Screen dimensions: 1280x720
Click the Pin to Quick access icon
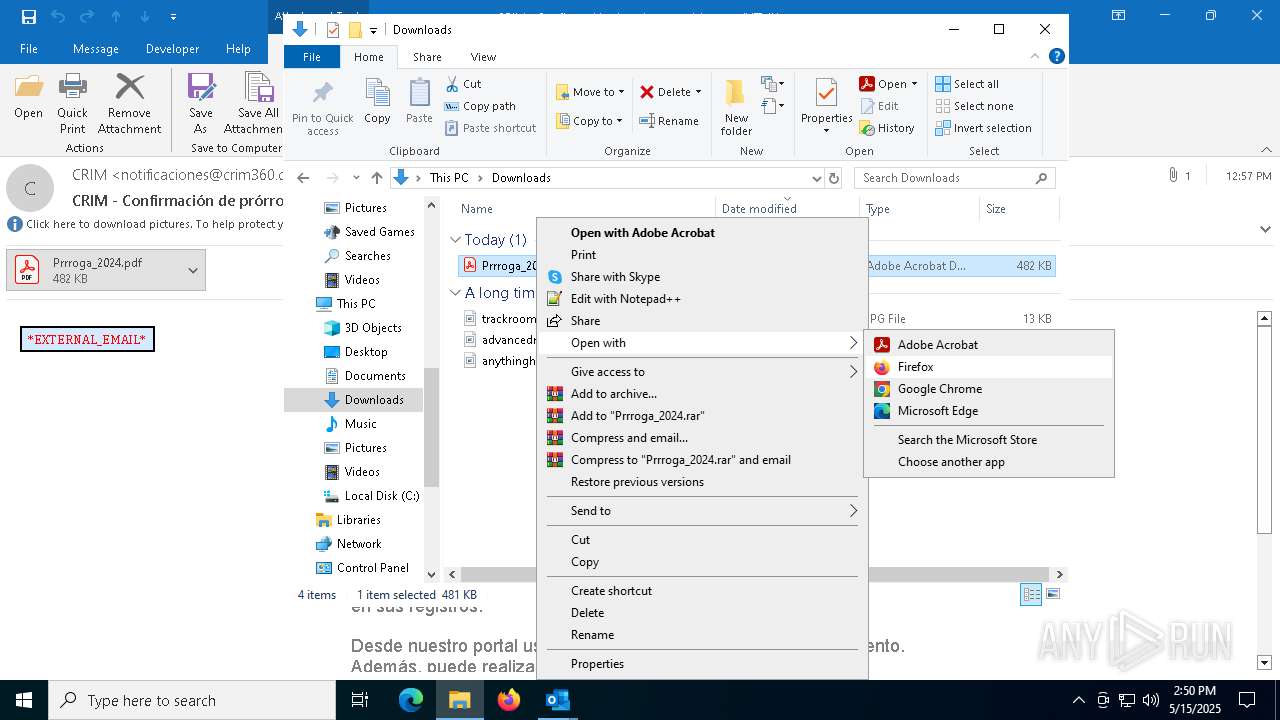pos(322,107)
